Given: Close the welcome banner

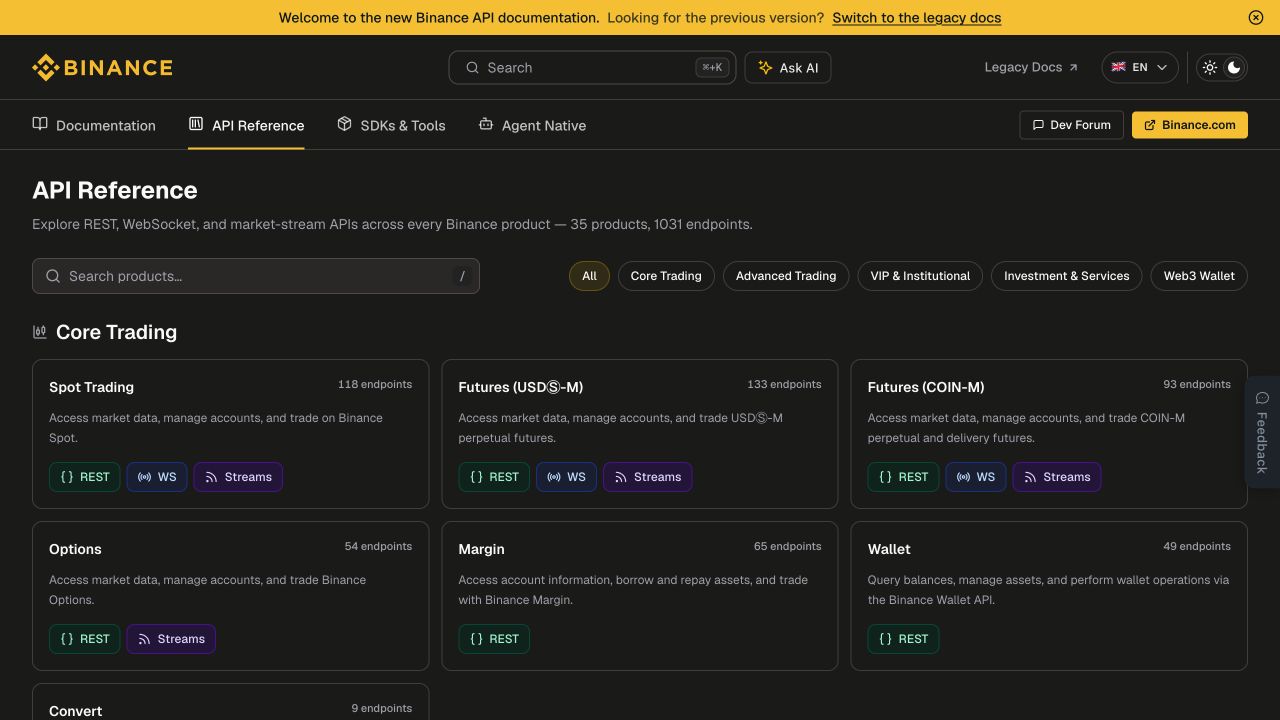Looking at the screenshot, I should [1256, 17].
